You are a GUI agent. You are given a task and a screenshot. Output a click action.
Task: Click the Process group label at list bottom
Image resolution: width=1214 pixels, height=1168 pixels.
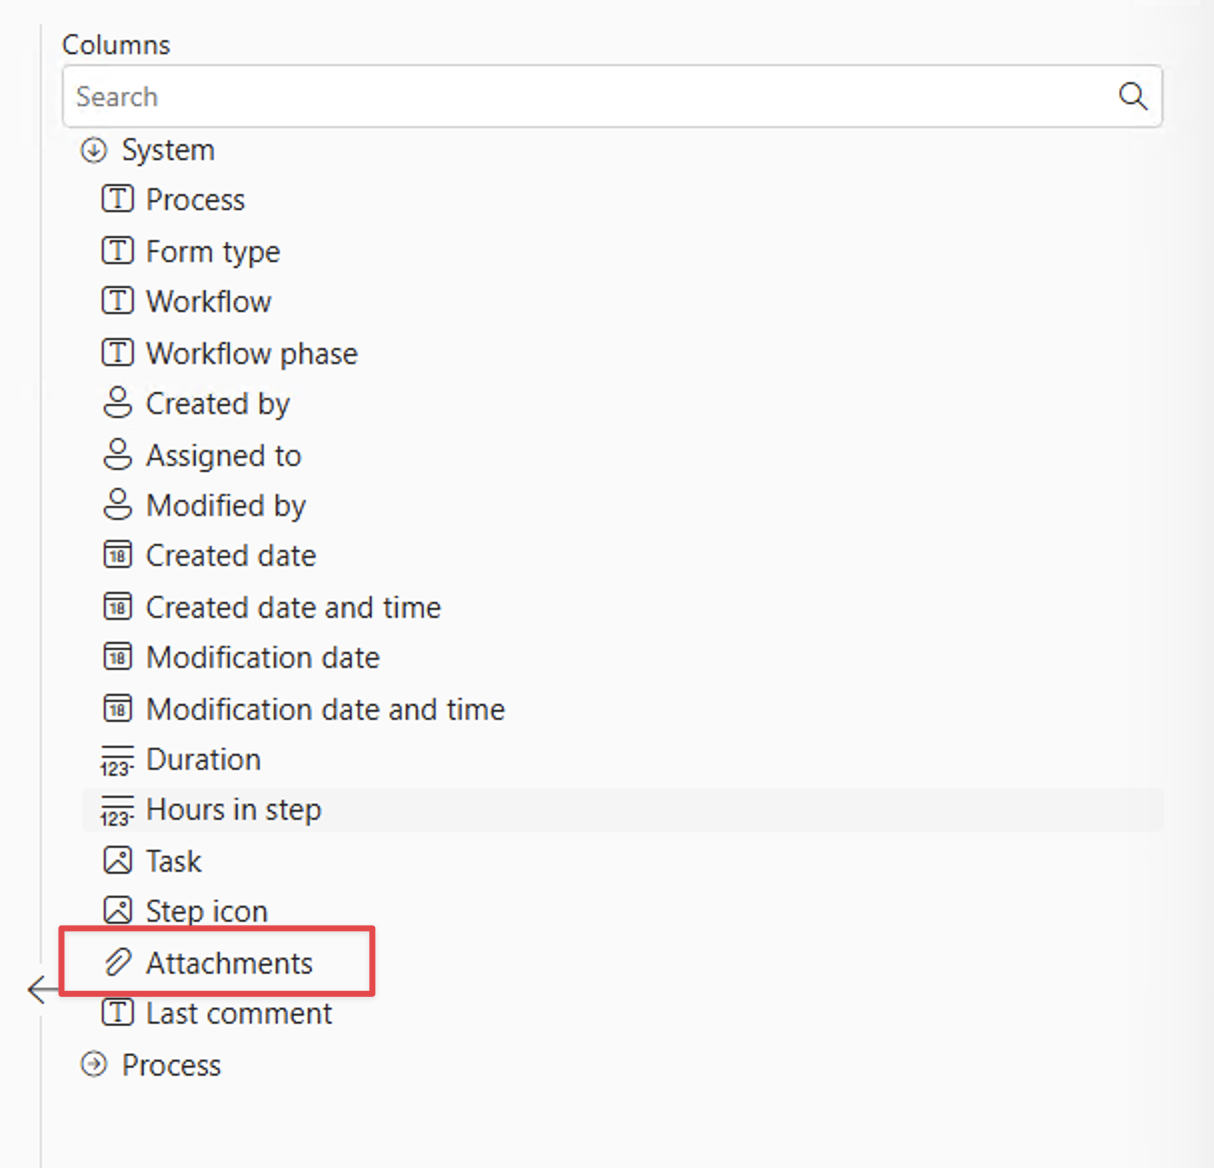coord(171,1065)
